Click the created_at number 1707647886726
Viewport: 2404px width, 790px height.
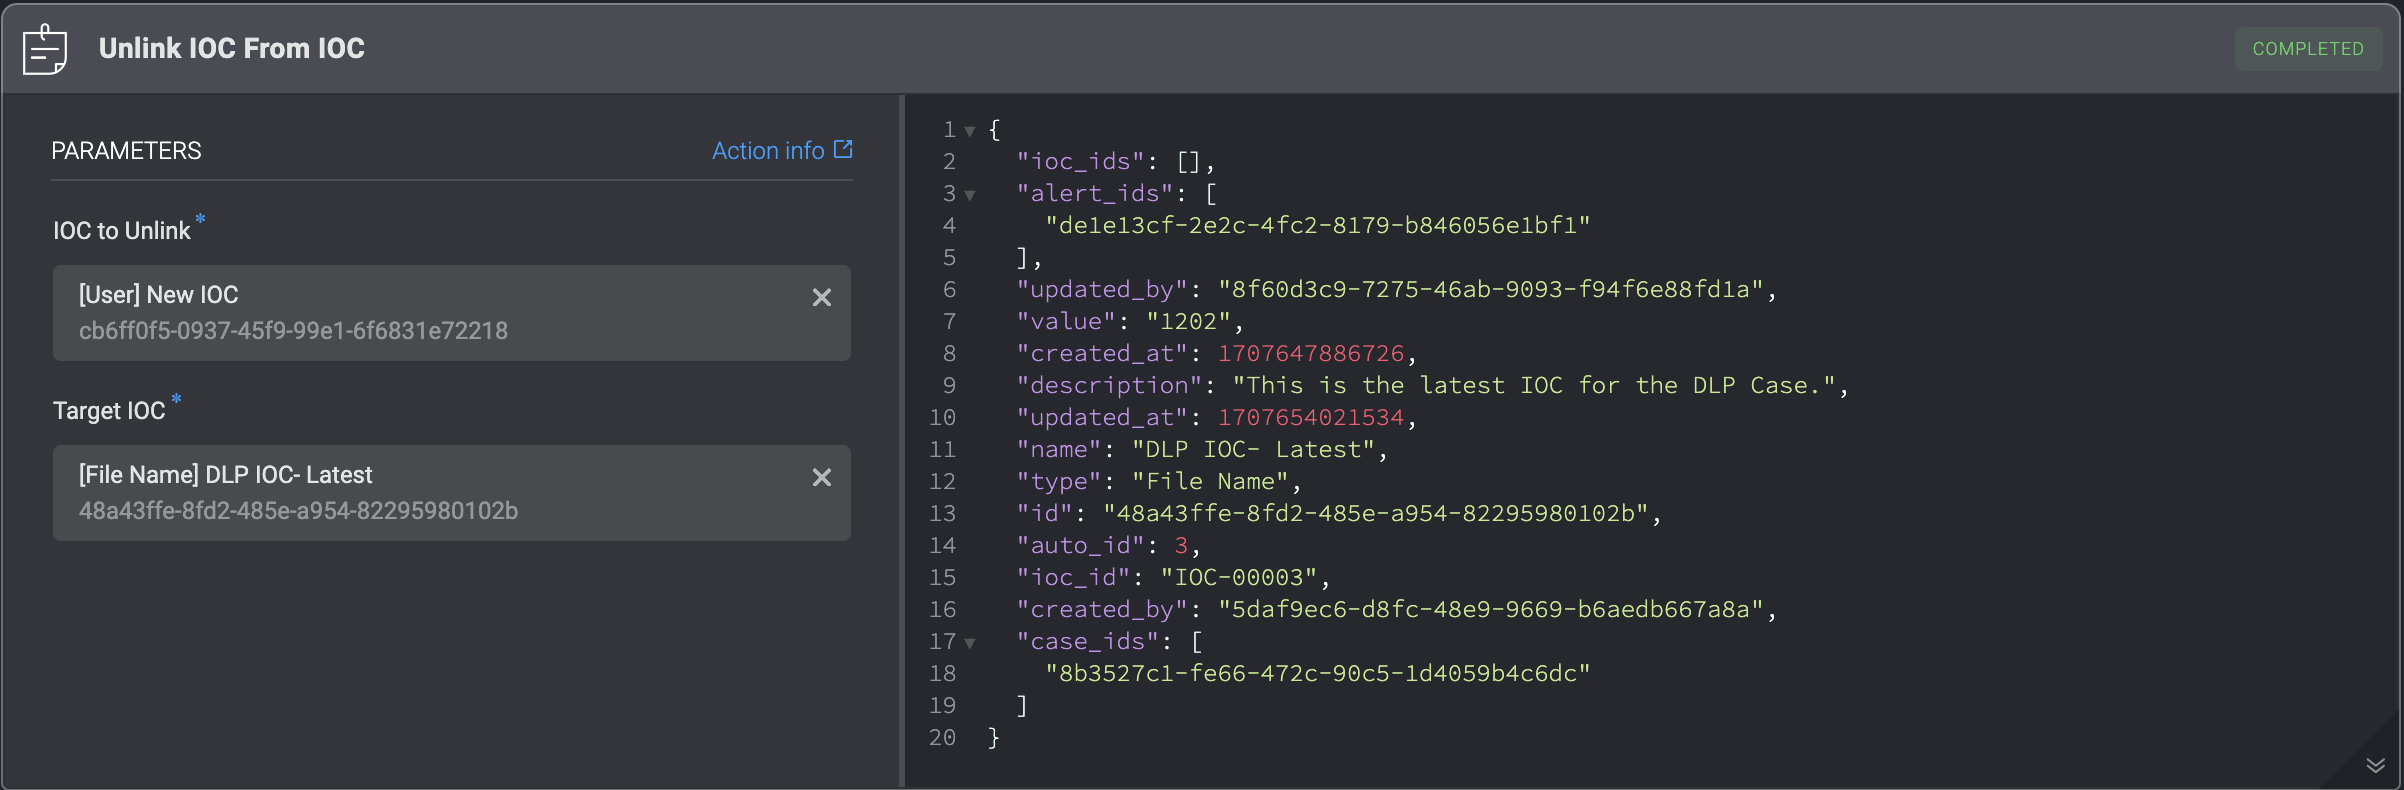pos(1311,353)
